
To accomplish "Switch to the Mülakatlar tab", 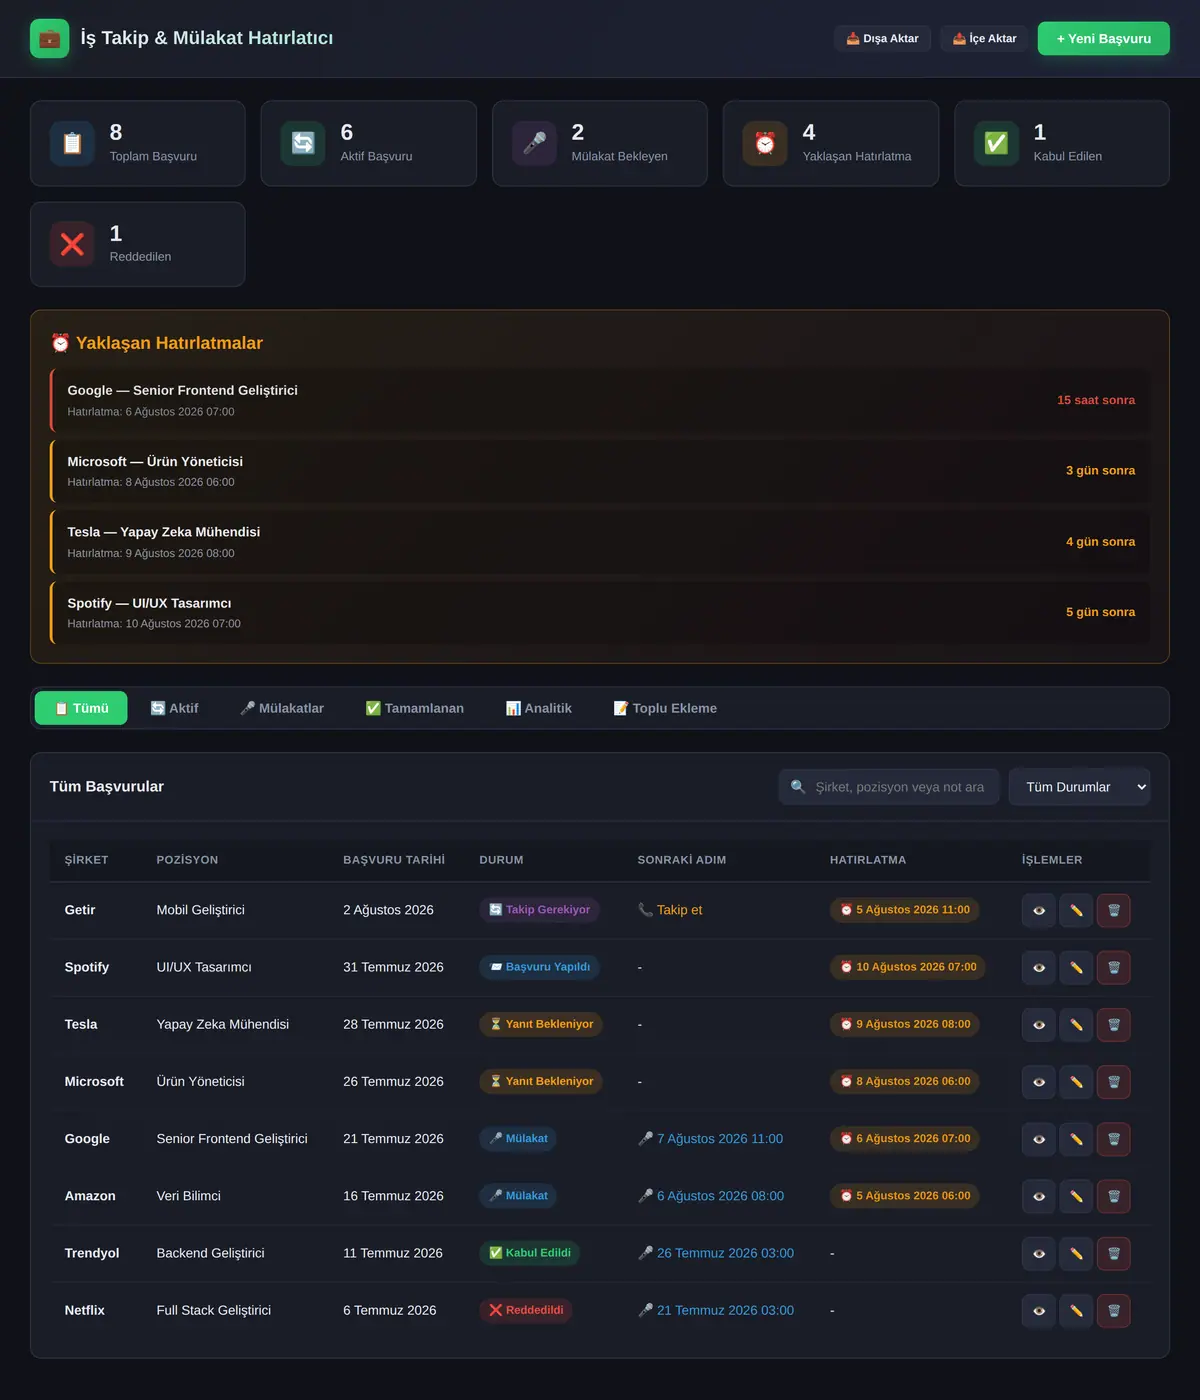I will 282,708.
